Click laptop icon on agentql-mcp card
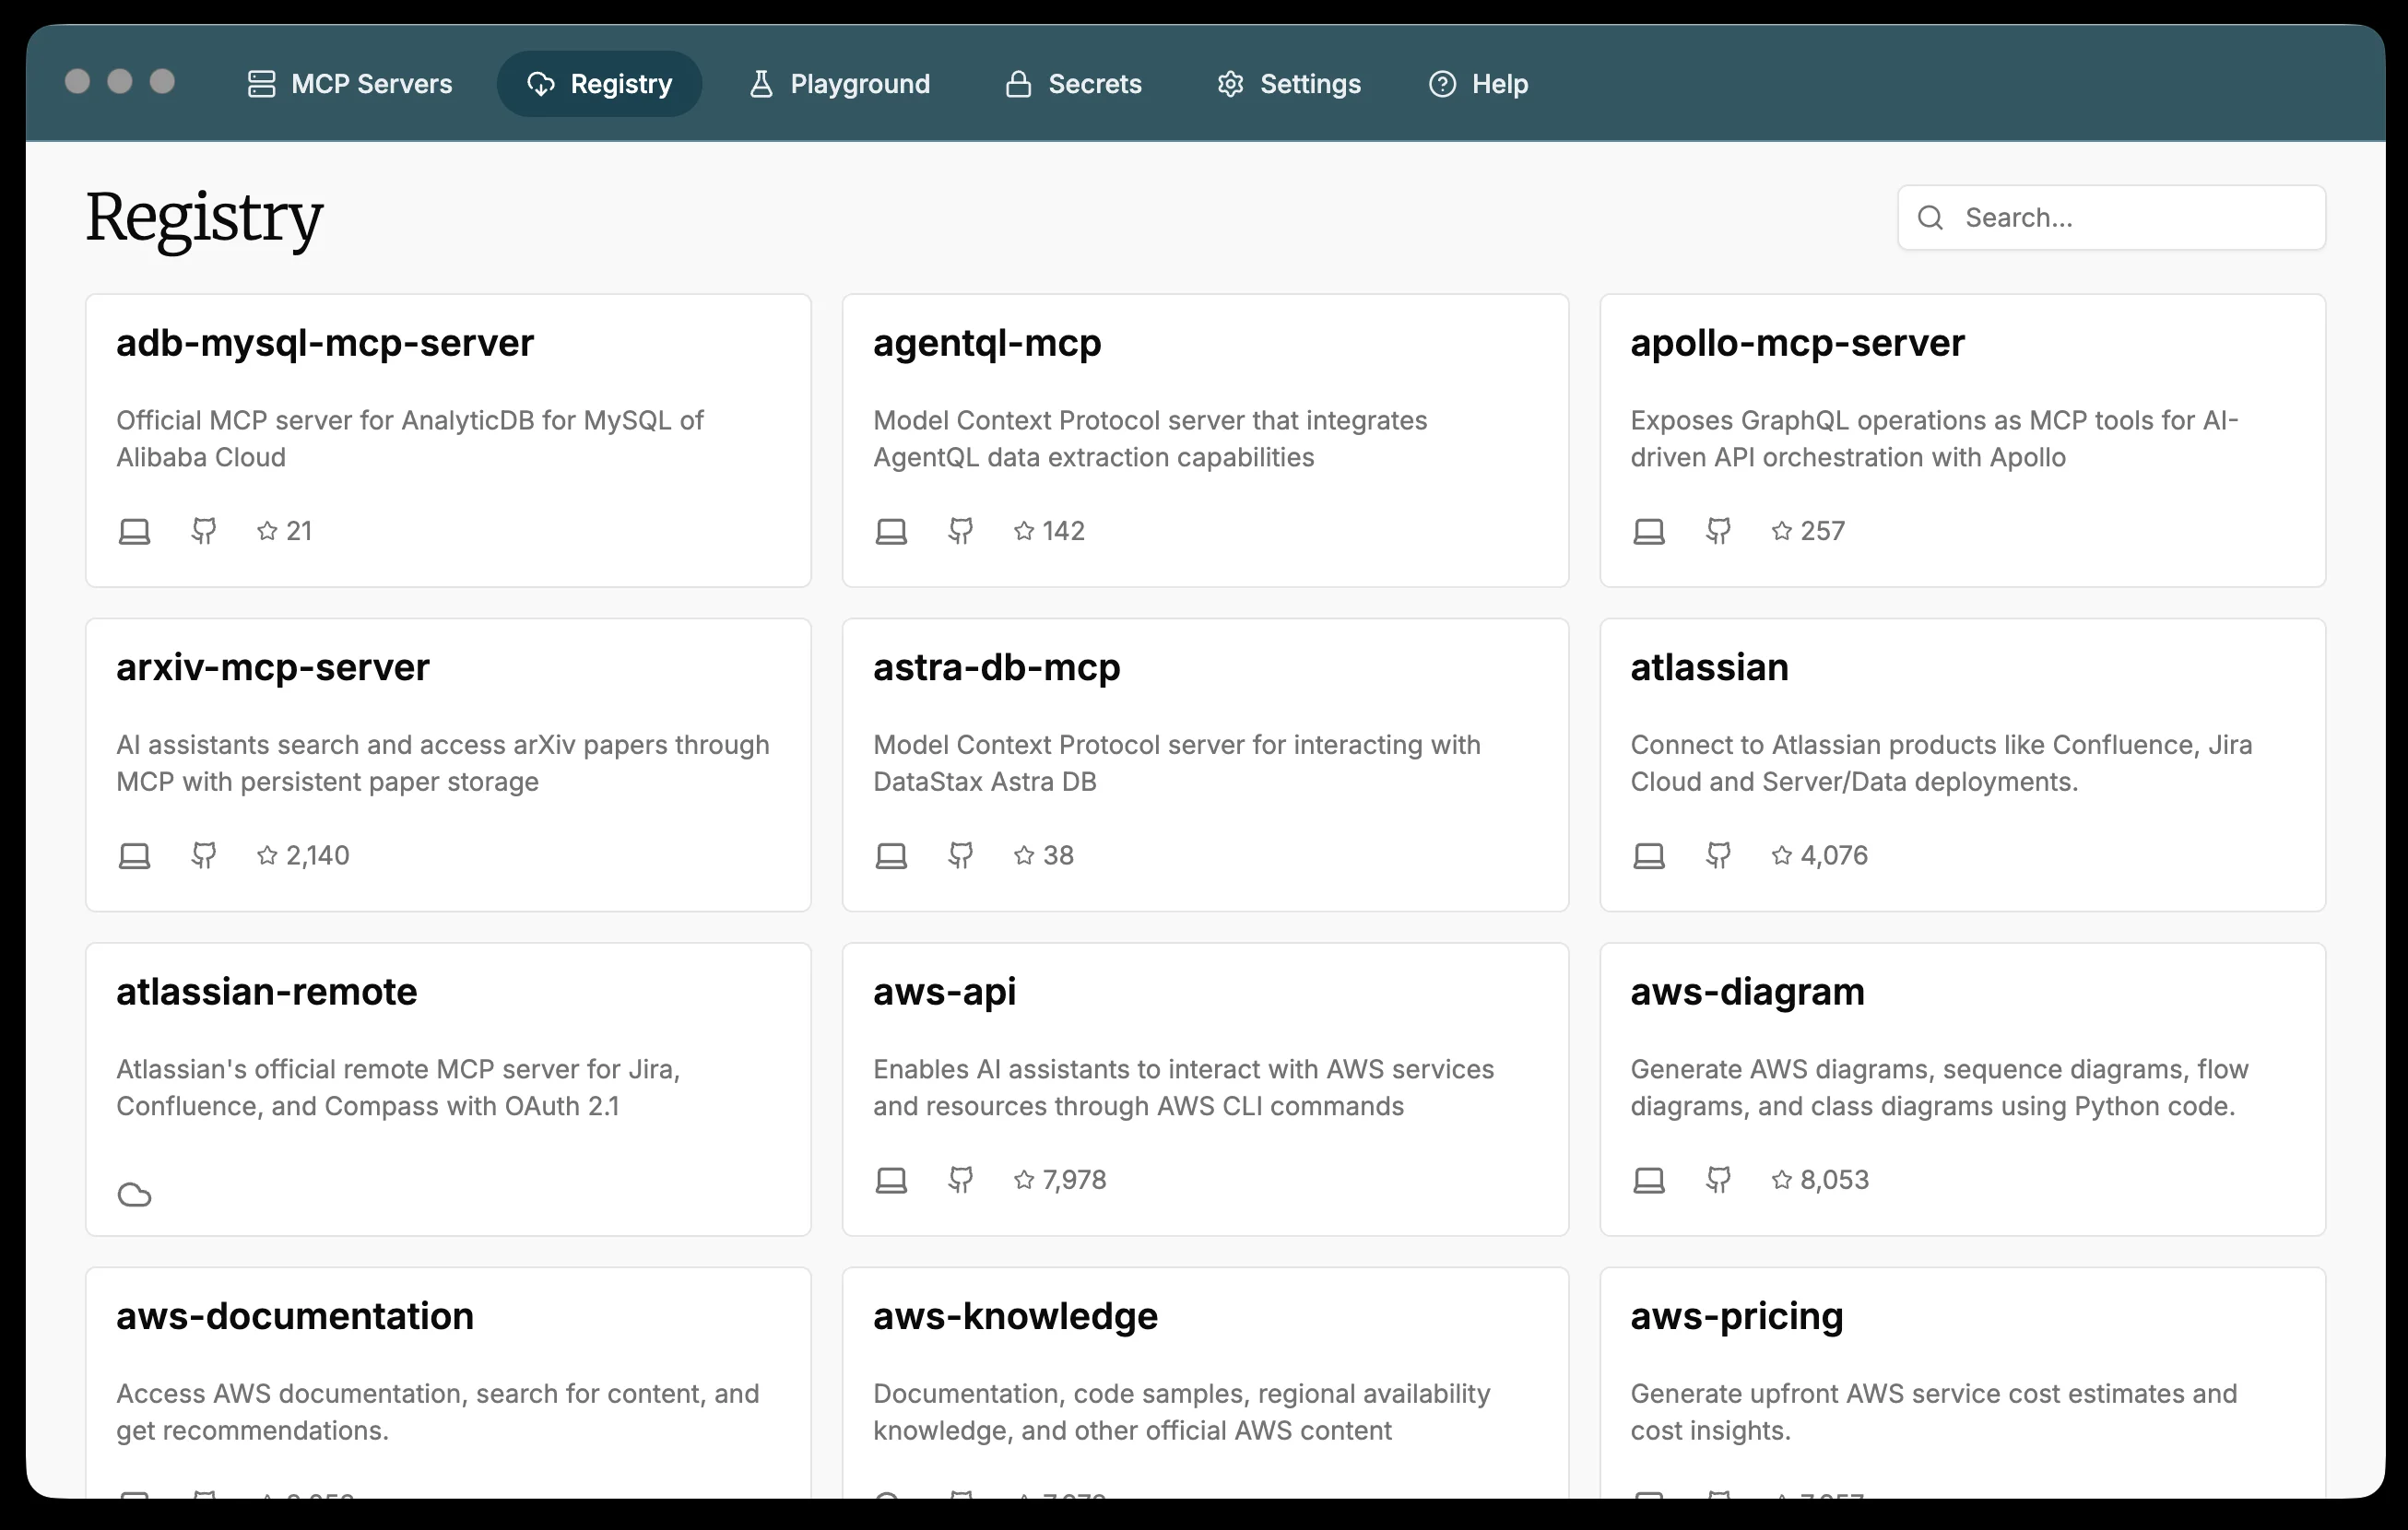The image size is (2408, 1530). [891, 531]
